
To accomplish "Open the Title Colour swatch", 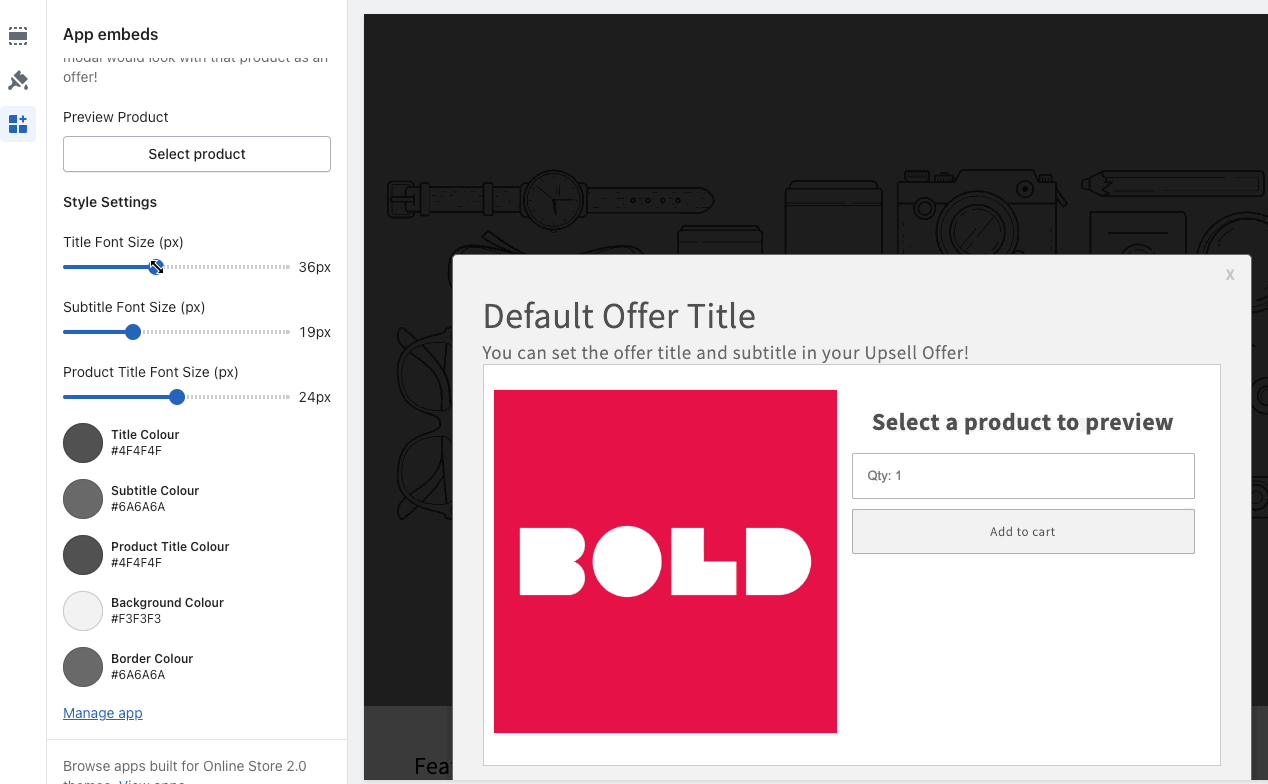I will pos(83,442).
